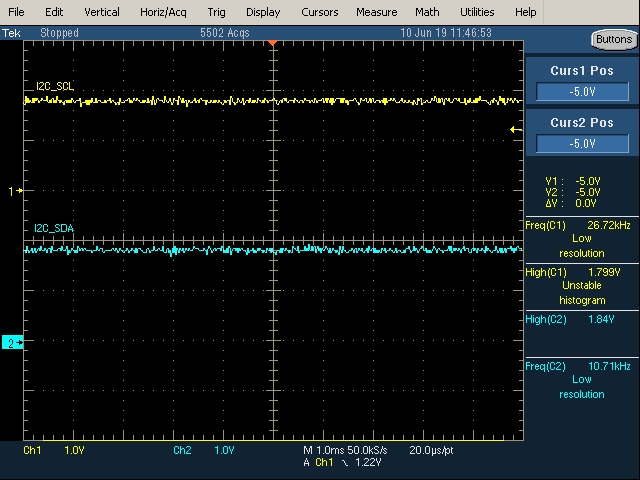
Task: Select the Curs1 Pos value field
Action: (582, 91)
